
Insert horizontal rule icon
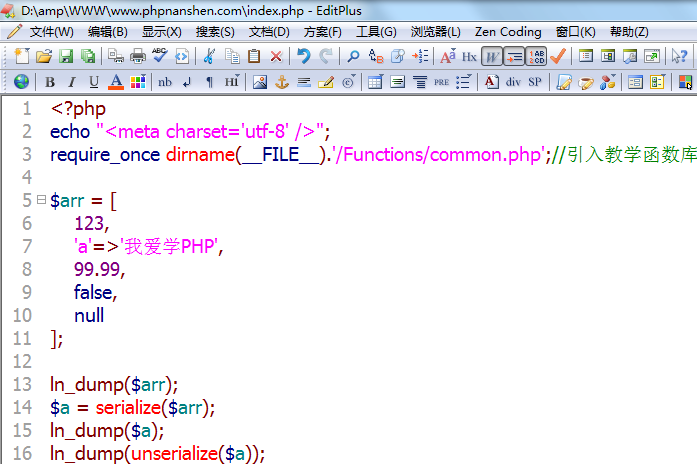tap(304, 82)
